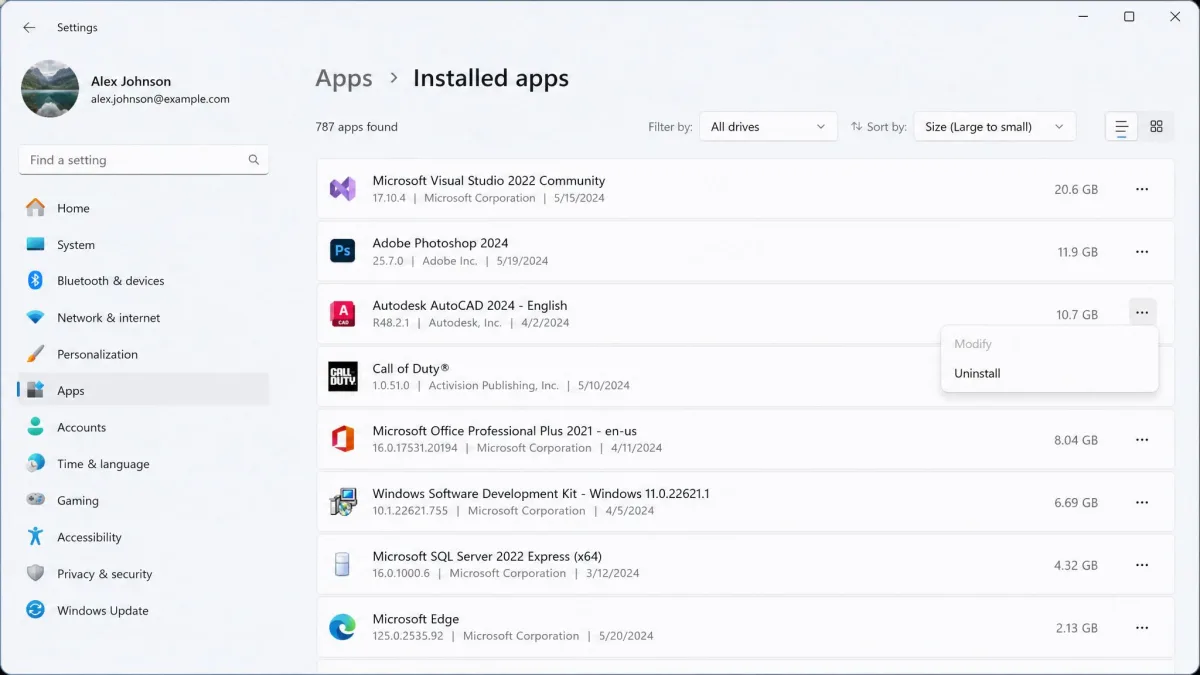This screenshot has width=1200, height=675.
Task: Open Privacy & security shield icon
Action: [x=36, y=574]
